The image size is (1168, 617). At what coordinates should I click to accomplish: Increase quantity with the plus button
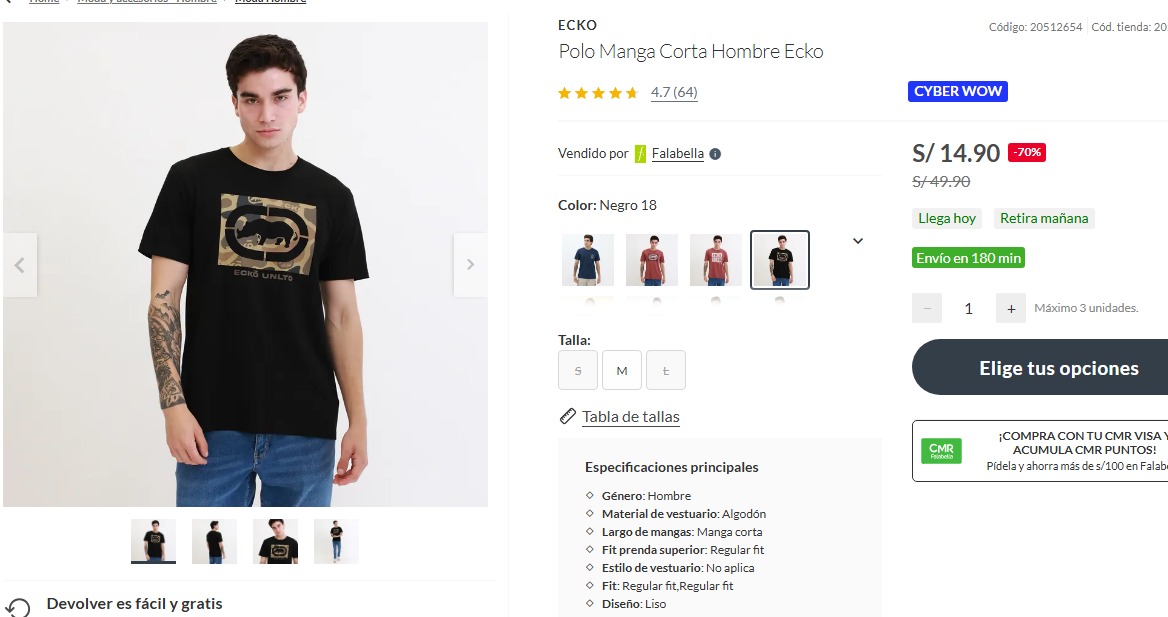(x=1011, y=308)
